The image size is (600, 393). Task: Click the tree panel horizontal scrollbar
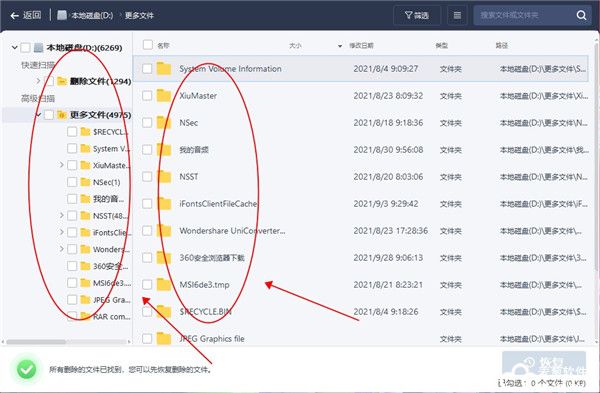[x=36, y=341]
